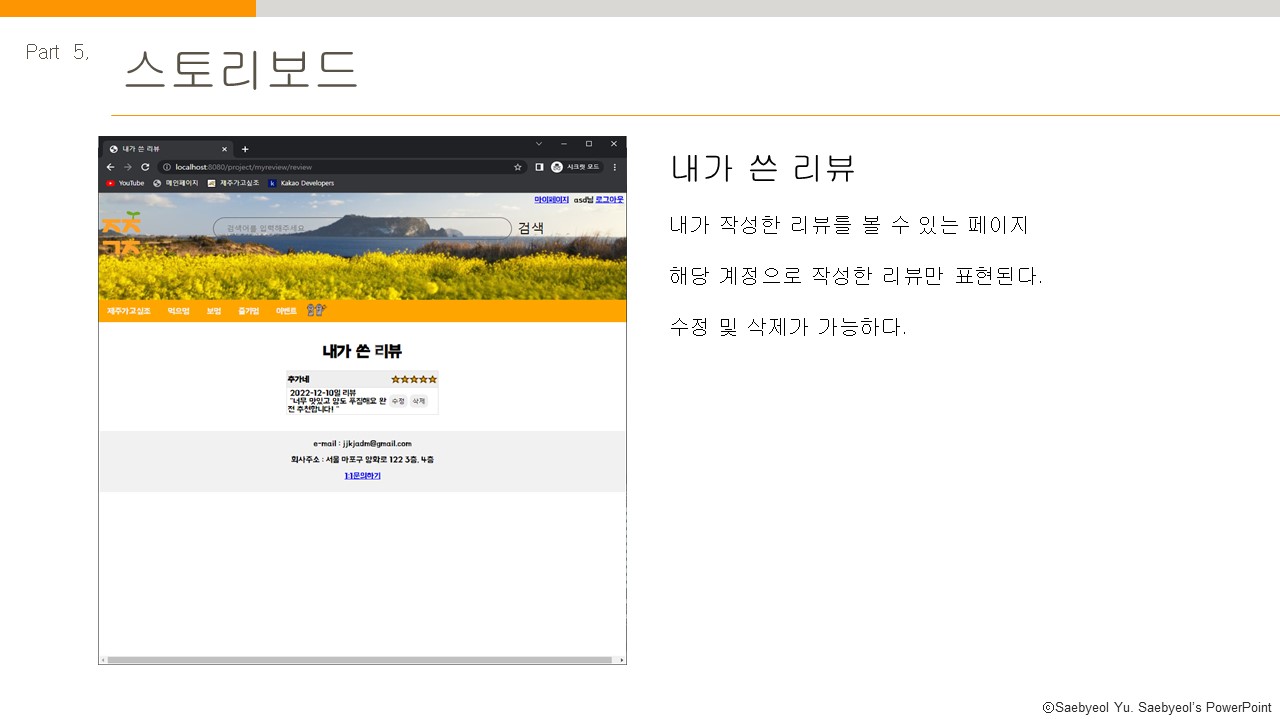This screenshot has height=720, width=1280.
Task: Click the 1:1문의하기 inquiry link
Action: coord(362,476)
